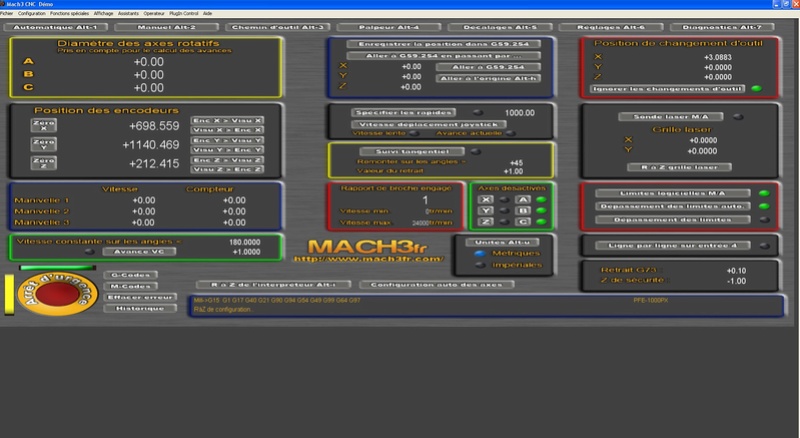Switch to the Decalages Alt-5 screen
Image resolution: width=800 pixels, height=438 pixels.
[500, 27]
